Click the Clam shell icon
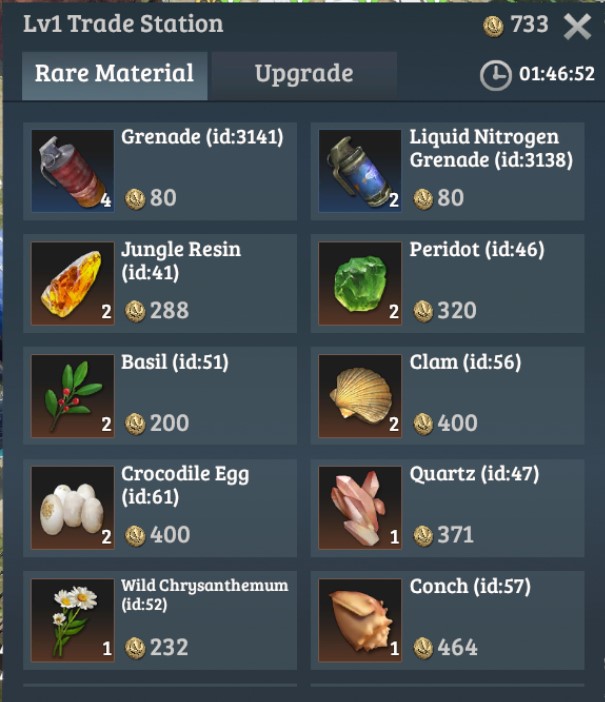The height and width of the screenshot is (702, 605). [x=360, y=396]
